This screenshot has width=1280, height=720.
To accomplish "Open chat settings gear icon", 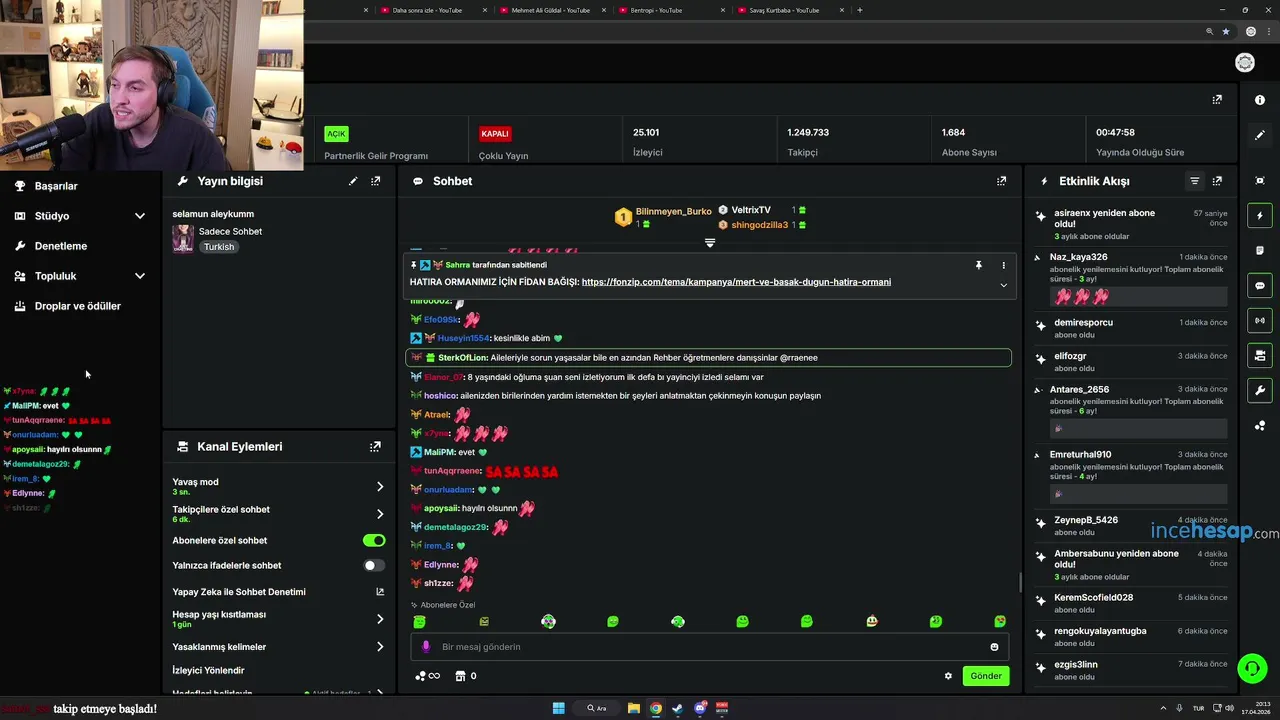I will point(948,676).
